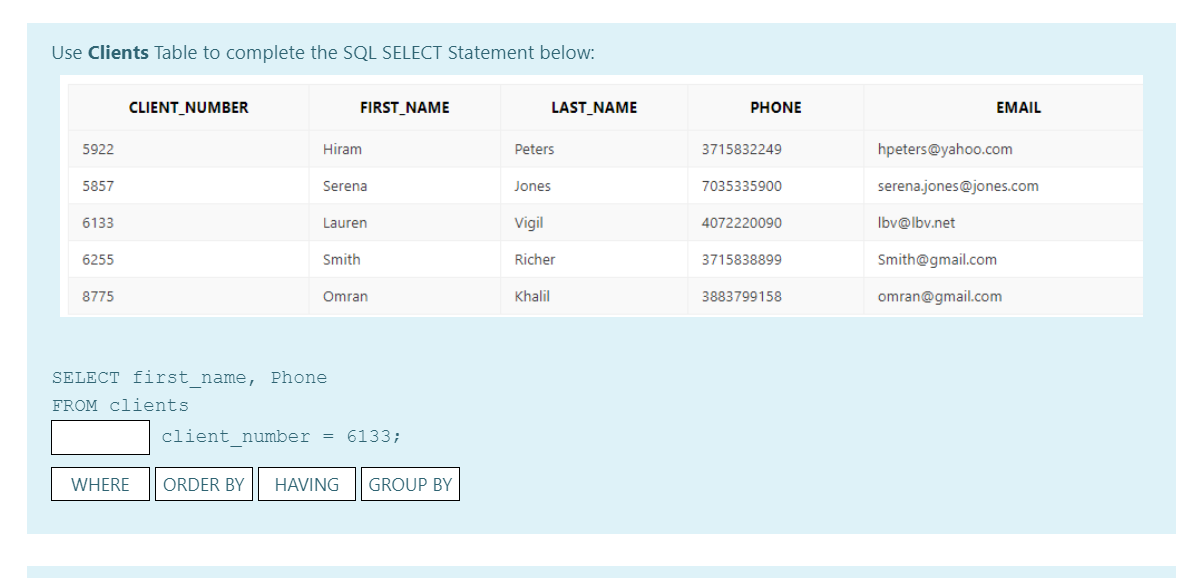Choose the HAVING answer button

[x=307, y=484]
